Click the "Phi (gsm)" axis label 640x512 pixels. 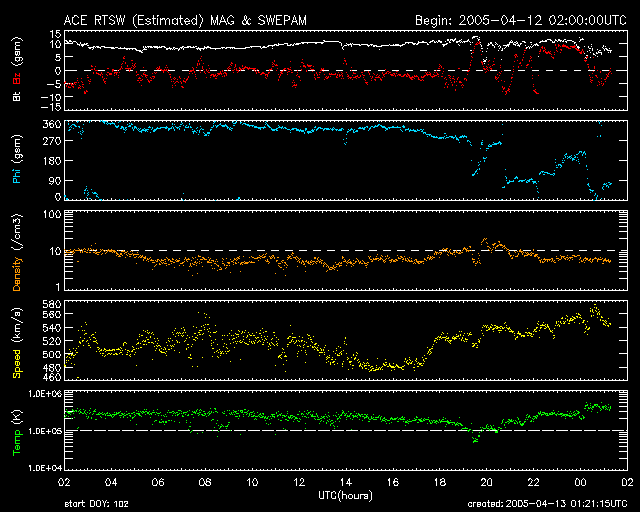click(x=17, y=159)
